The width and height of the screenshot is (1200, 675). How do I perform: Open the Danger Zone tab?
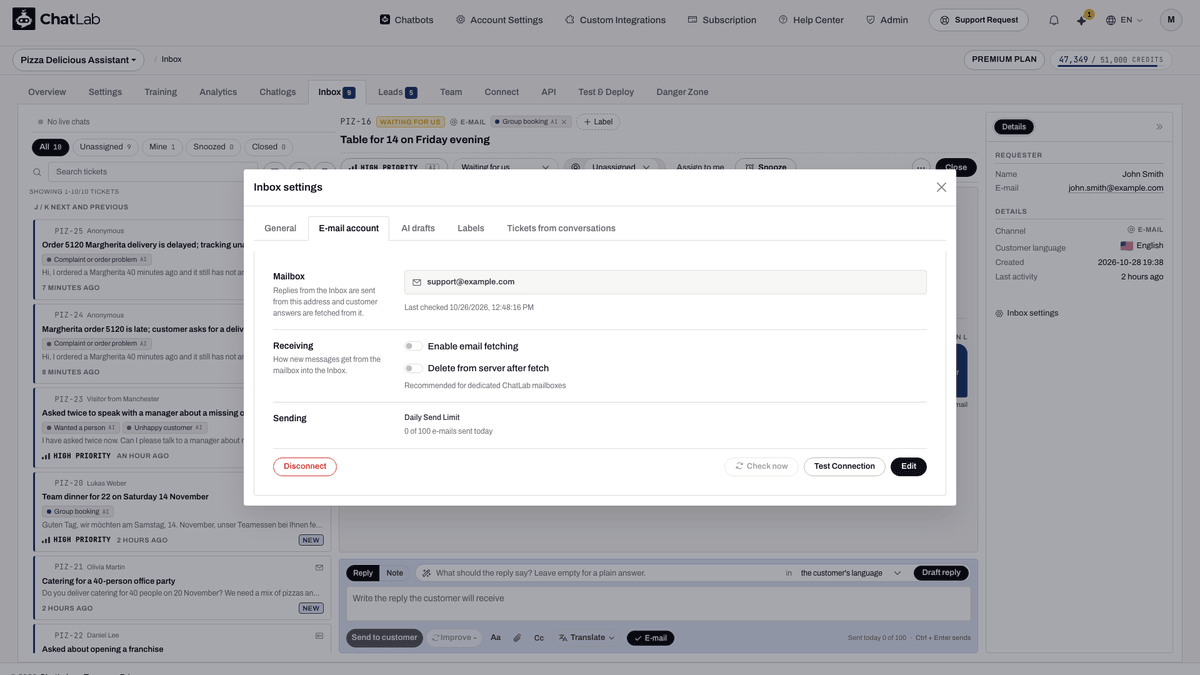[x=682, y=92]
